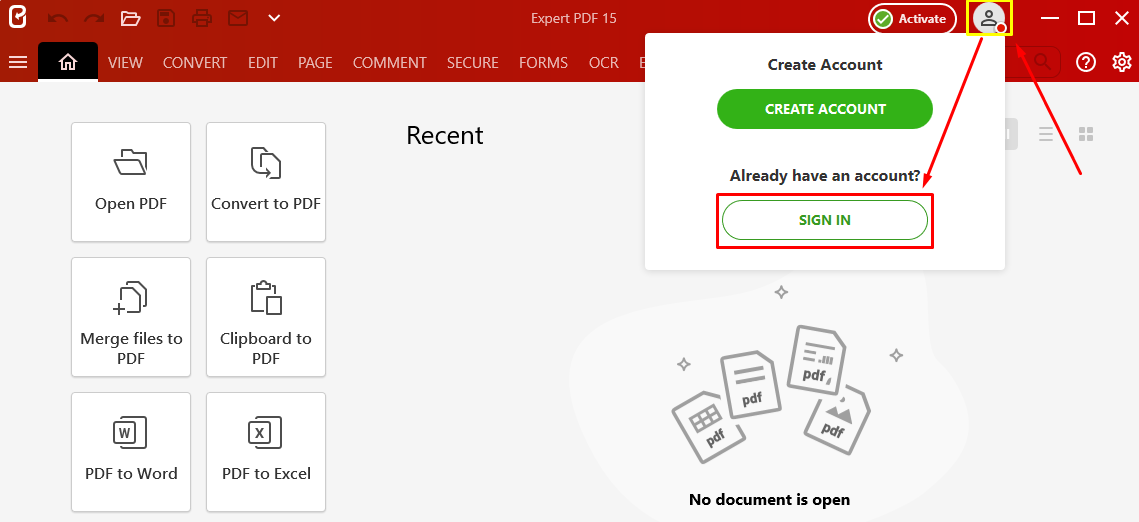Switch to the CONVERT tab
This screenshot has height=522, width=1139.
click(x=195, y=63)
